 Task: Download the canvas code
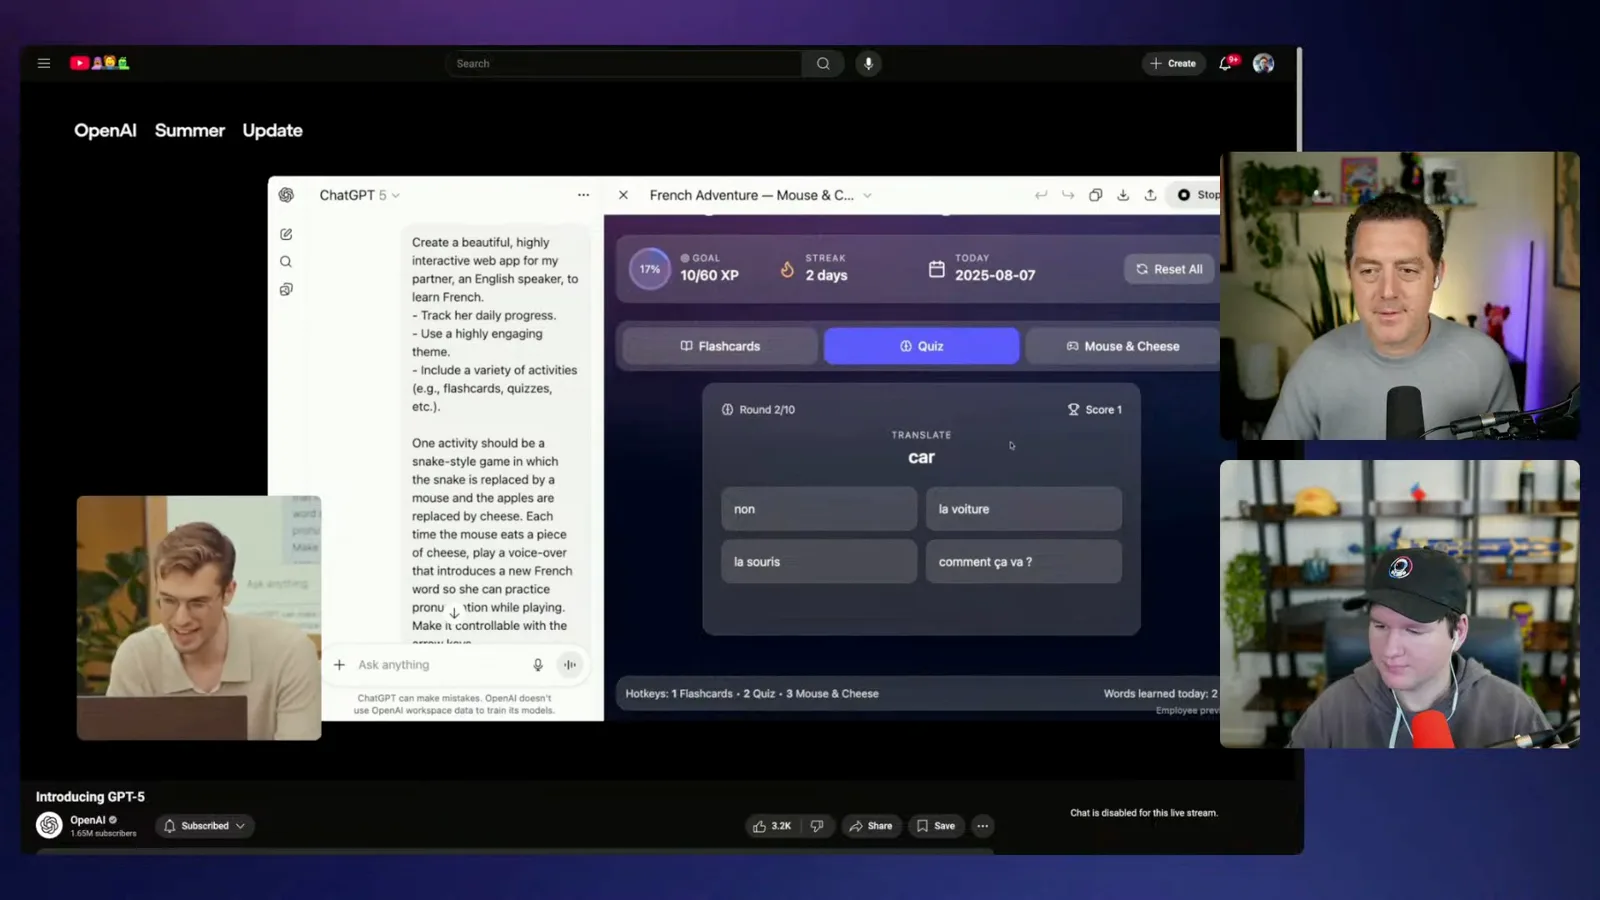click(x=1123, y=195)
